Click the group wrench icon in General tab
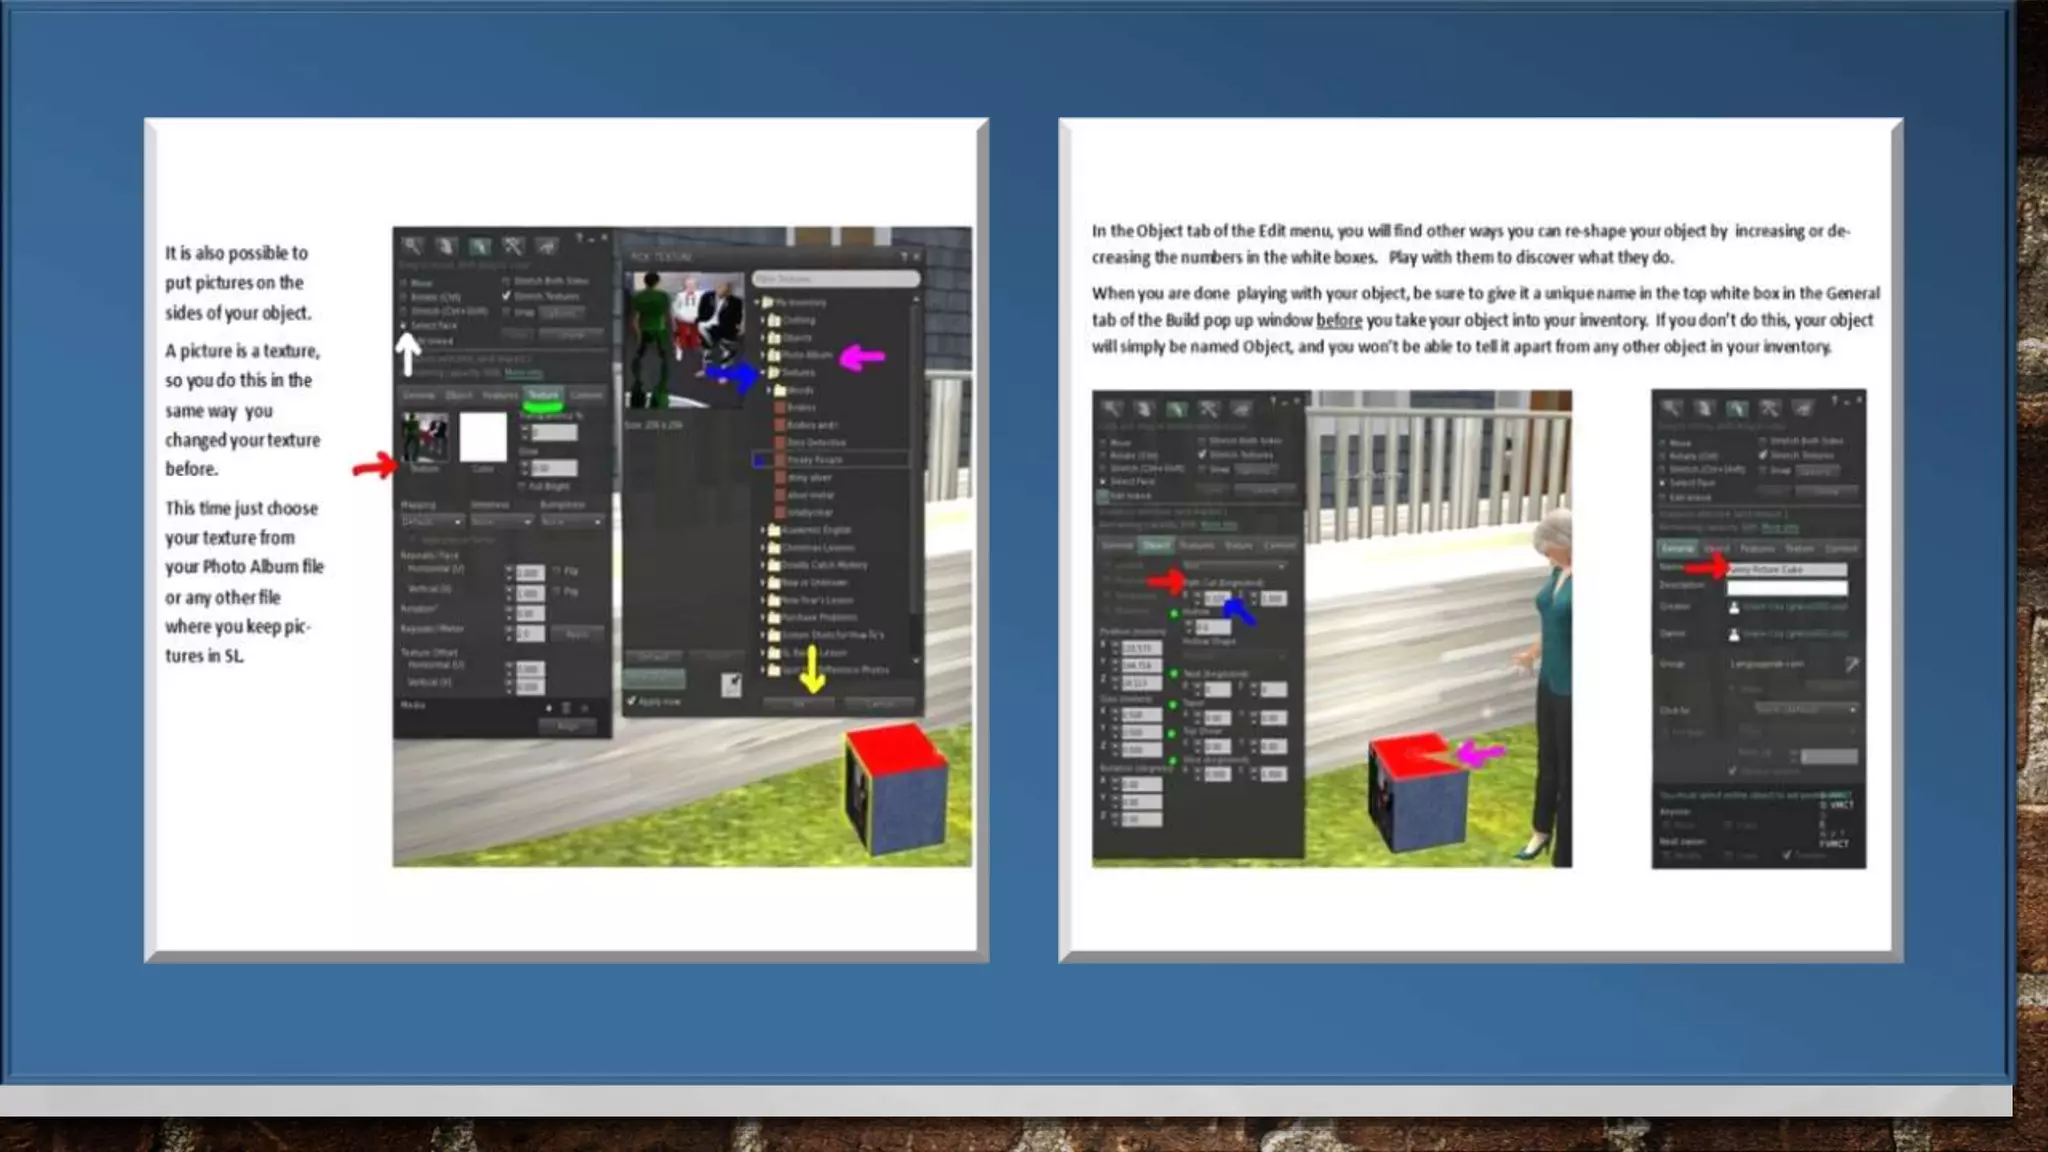 (x=1851, y=664)
